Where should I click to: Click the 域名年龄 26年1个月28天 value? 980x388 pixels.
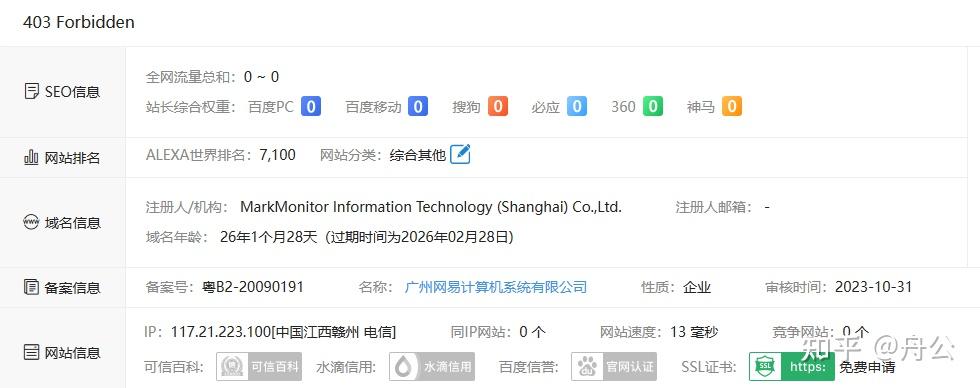tap(269, 237)
